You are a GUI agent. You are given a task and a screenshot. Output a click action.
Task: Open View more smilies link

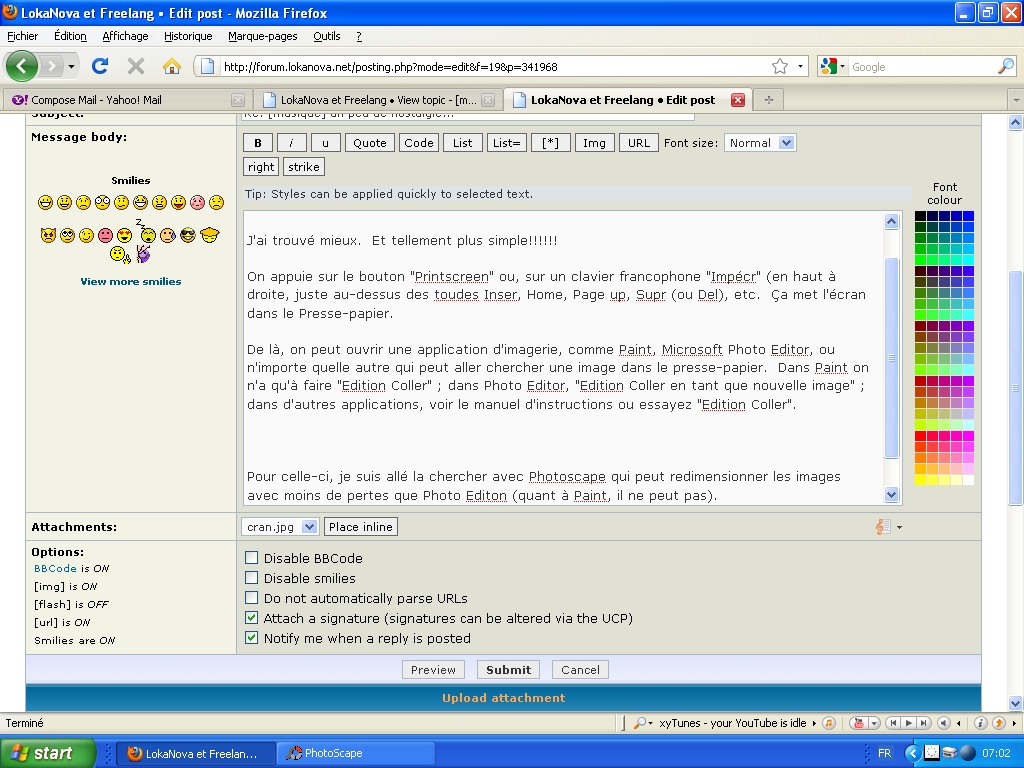(x=131, y=281)
